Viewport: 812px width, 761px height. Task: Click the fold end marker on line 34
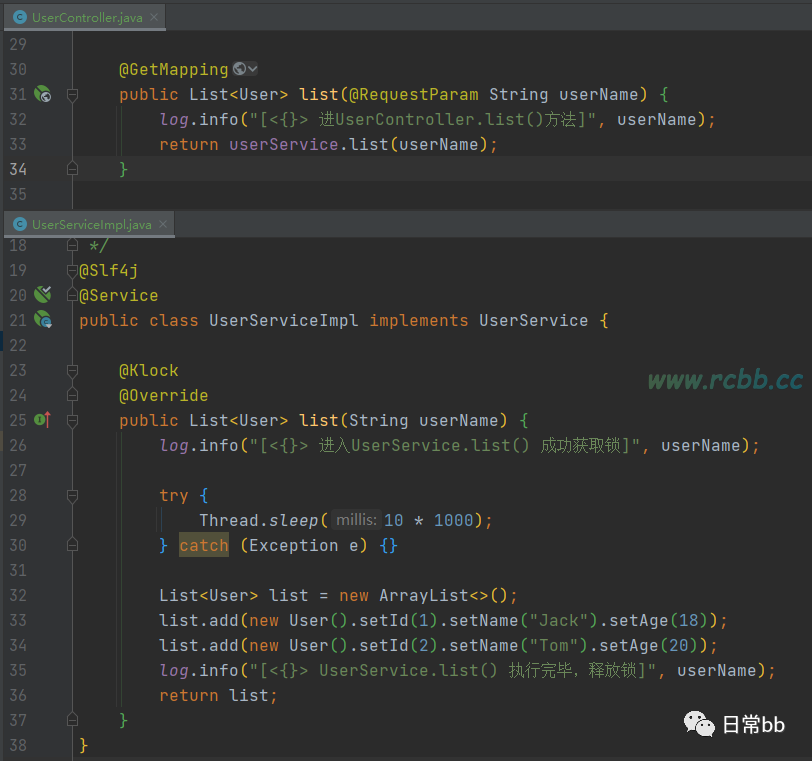(72, 169)
